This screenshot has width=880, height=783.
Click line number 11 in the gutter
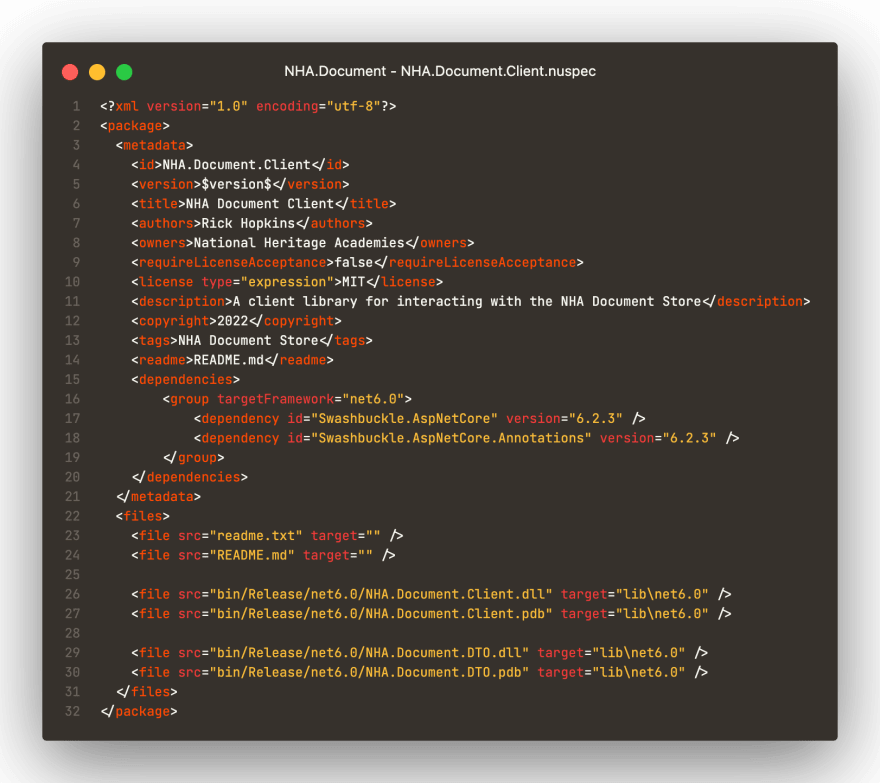[x=72, y=301]
